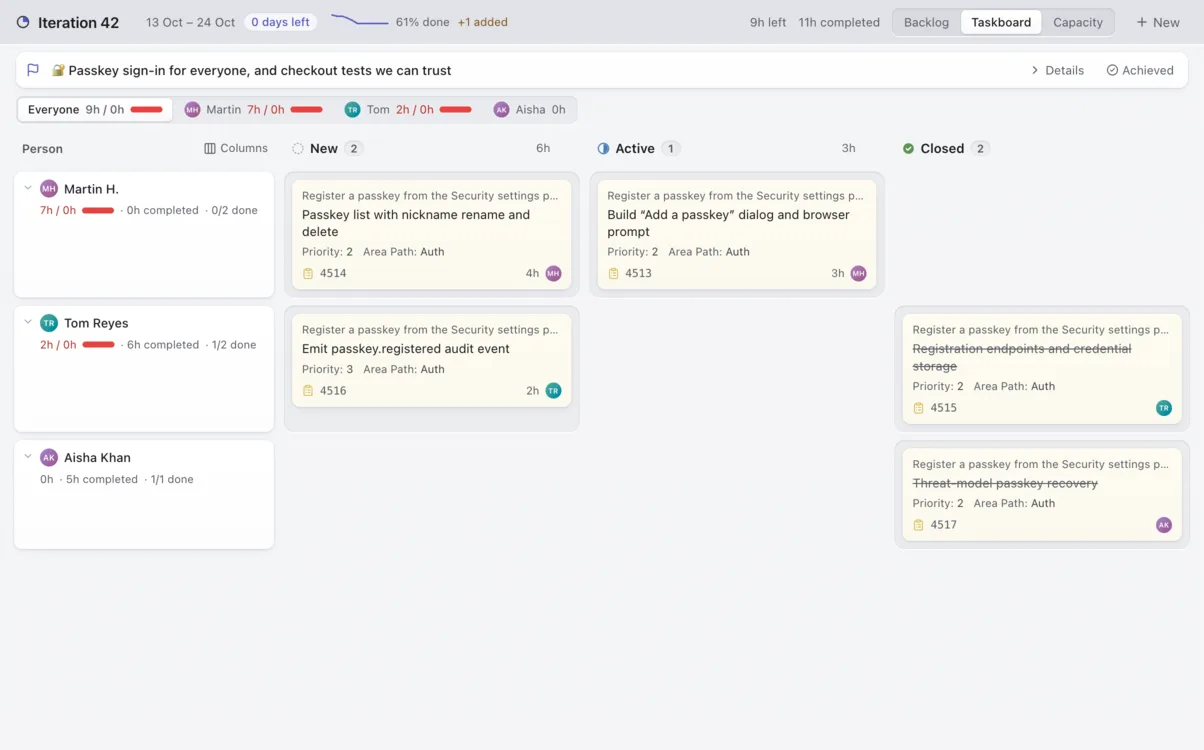Click 4h estimate on card 4514
The image size is (1204, 750).
pyautogui.click(x=532, y=273)
